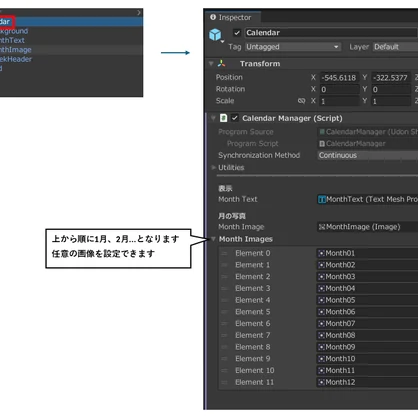Click the Position X value field

(x=339, y=78)
